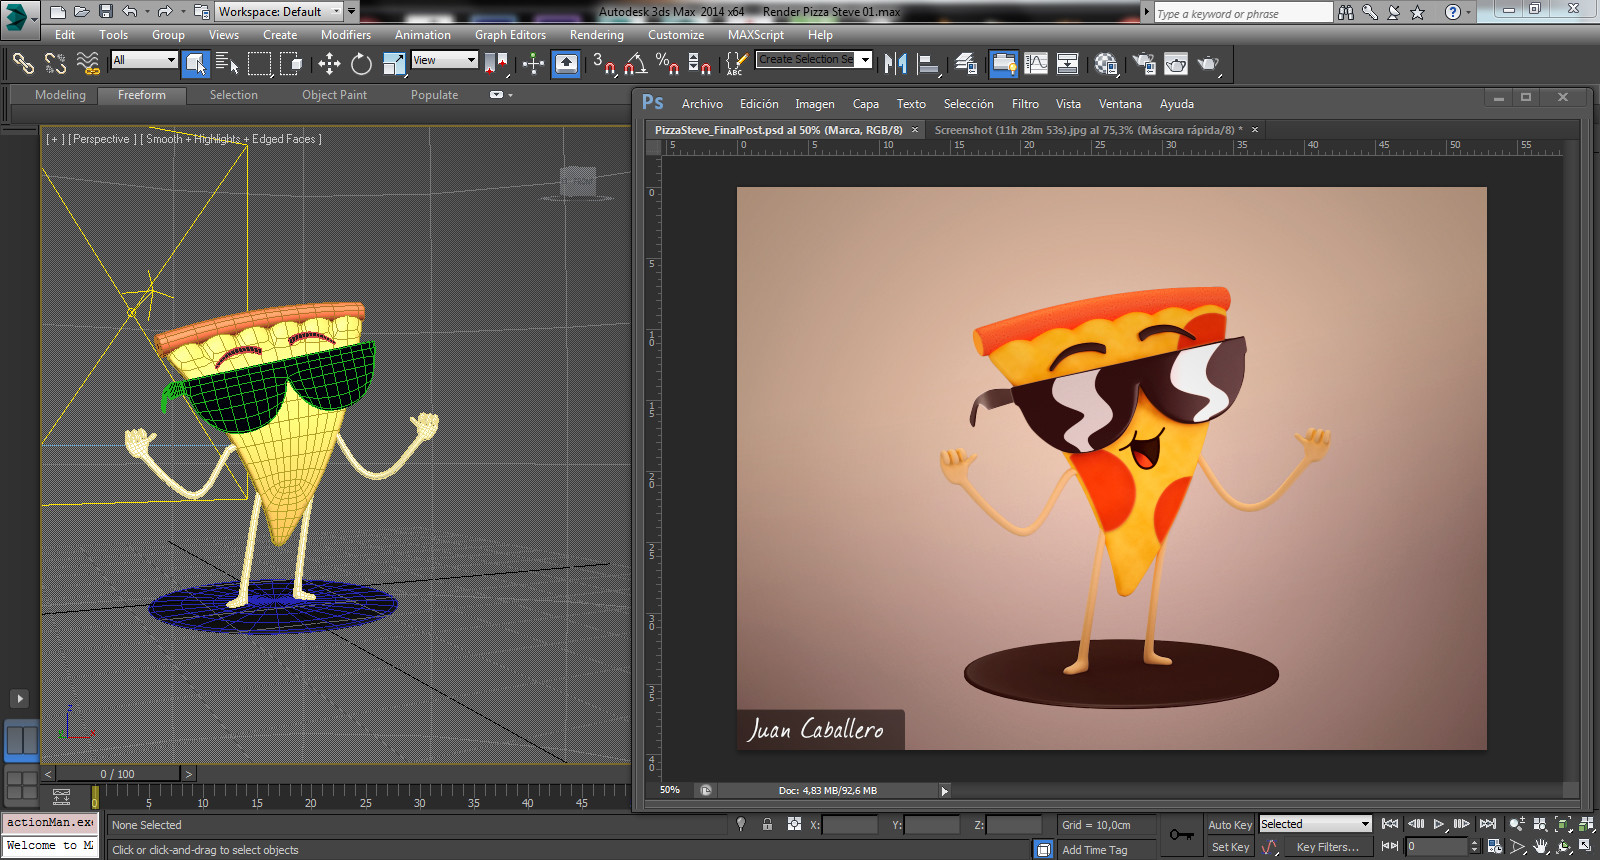Click the Align tool icon
The image size is (1600, 860).
[x=928, y=64]
